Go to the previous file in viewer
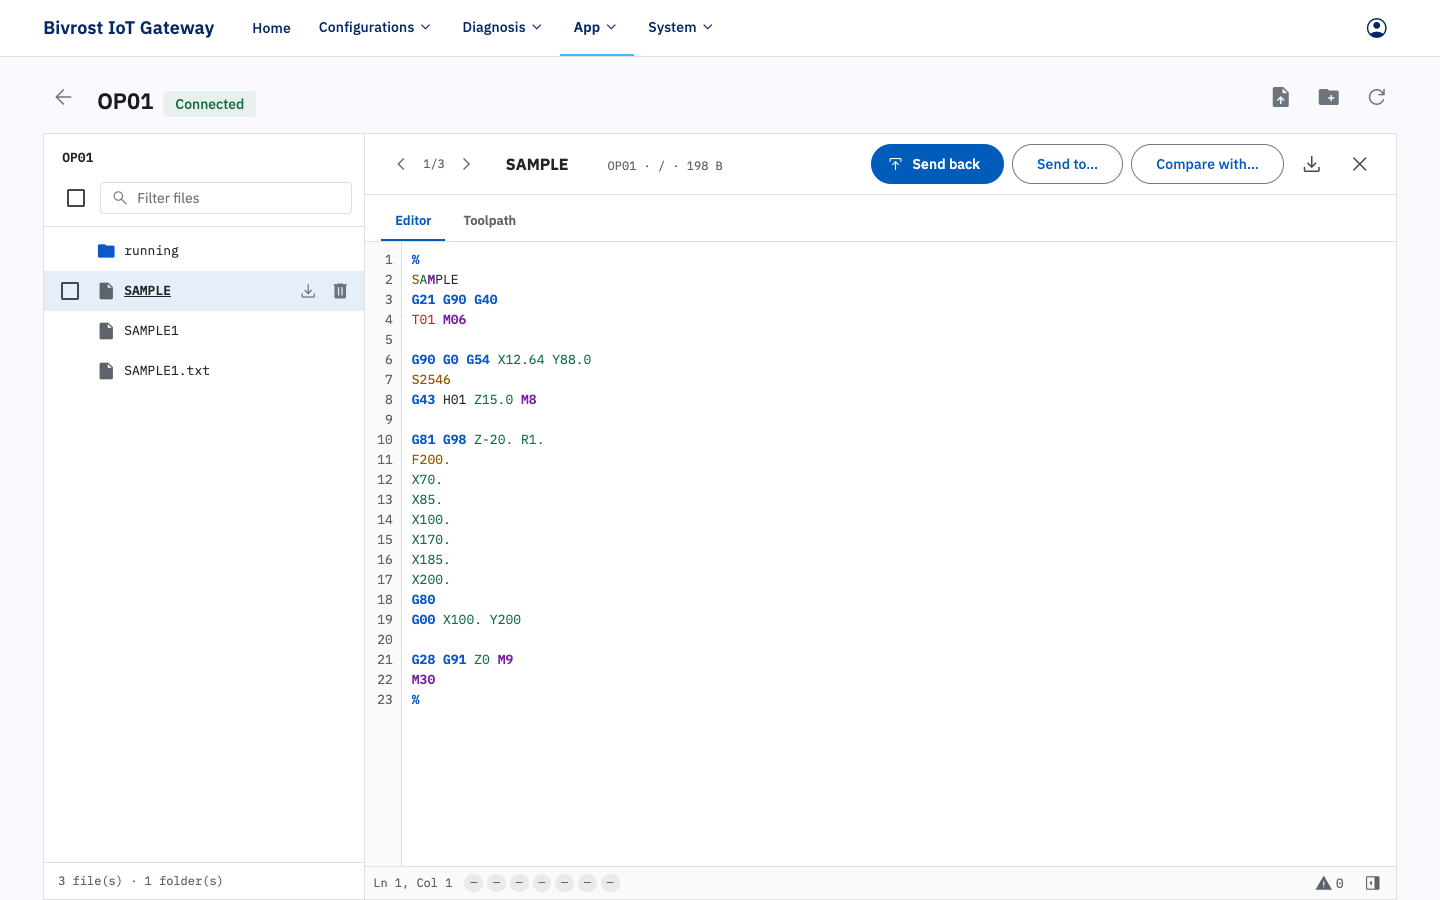 401,164
